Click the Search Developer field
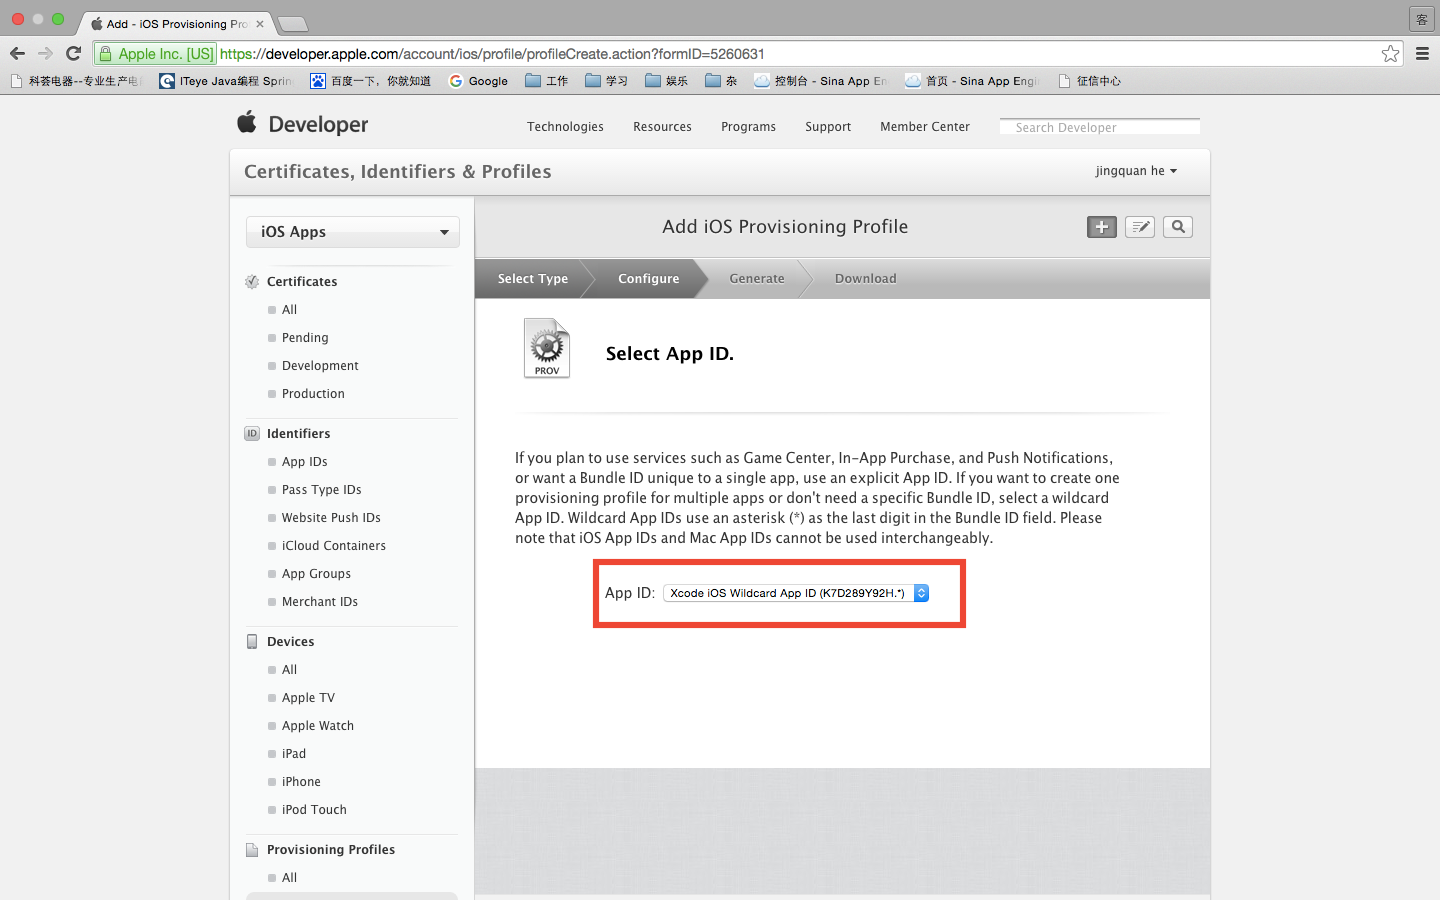The width and height of the screenshot is (1440, 900). point(1100,127)
